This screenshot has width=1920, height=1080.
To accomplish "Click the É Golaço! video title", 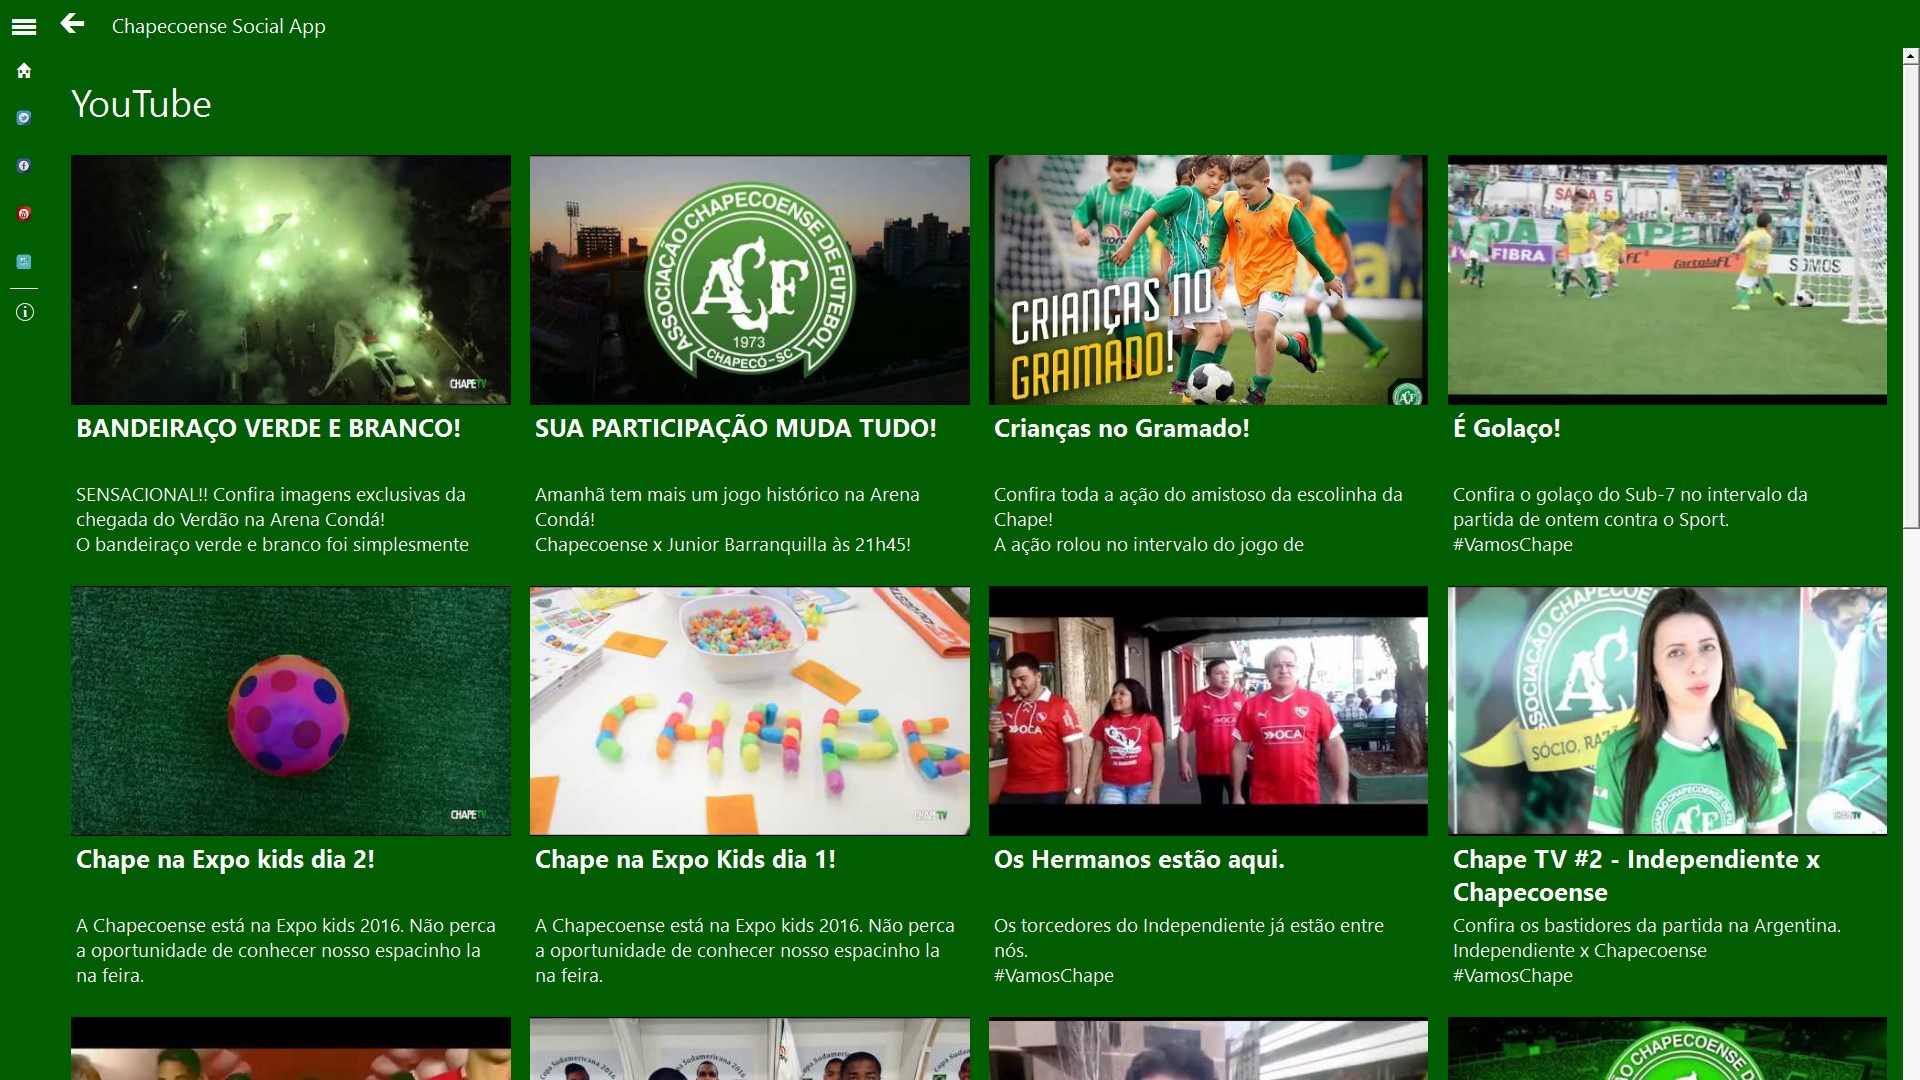I will [x=1506, y=429].
